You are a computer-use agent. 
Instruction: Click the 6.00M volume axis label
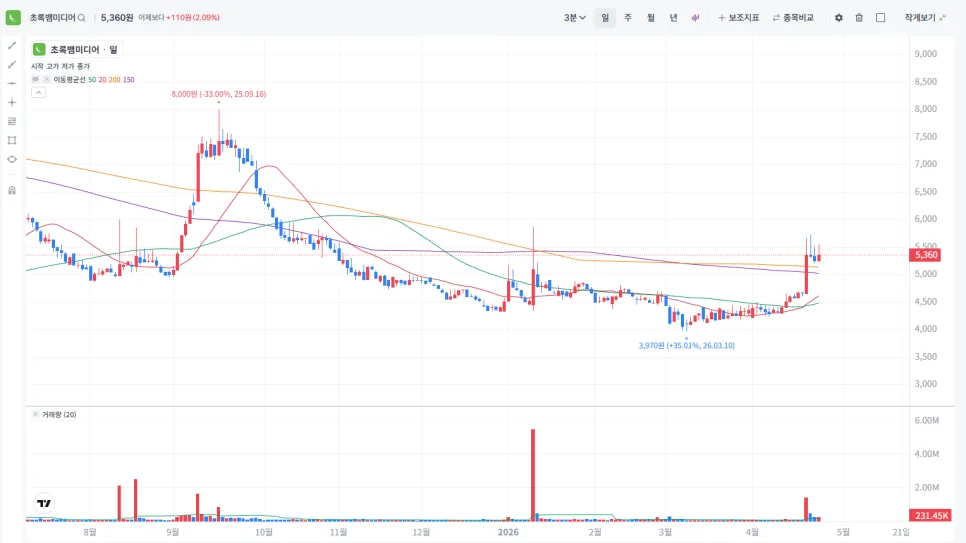point(927,420)
